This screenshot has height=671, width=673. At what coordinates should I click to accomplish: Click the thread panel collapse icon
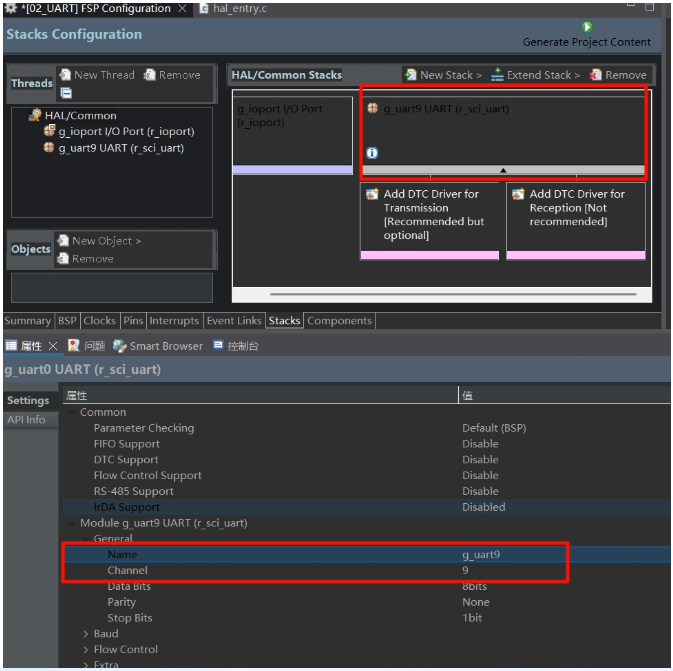66,93
